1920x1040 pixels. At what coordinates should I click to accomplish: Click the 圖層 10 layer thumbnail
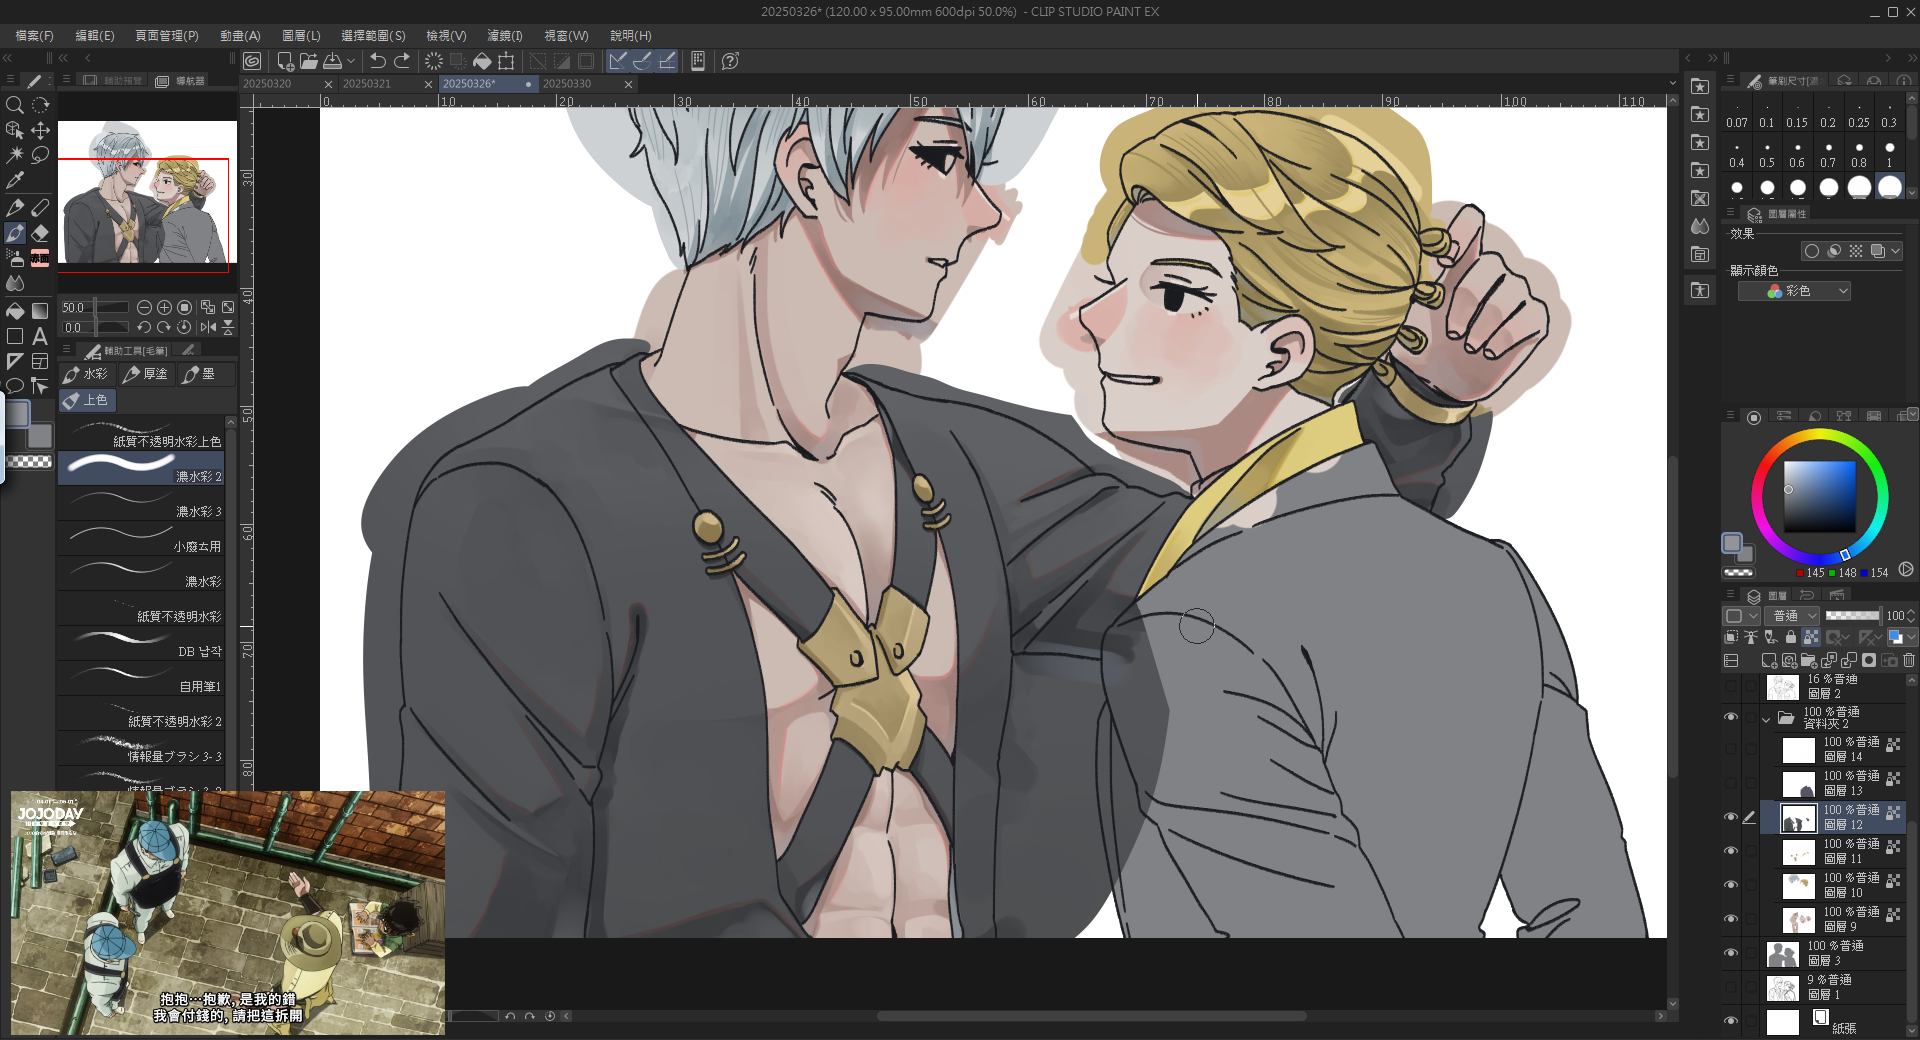[1799, 885]
